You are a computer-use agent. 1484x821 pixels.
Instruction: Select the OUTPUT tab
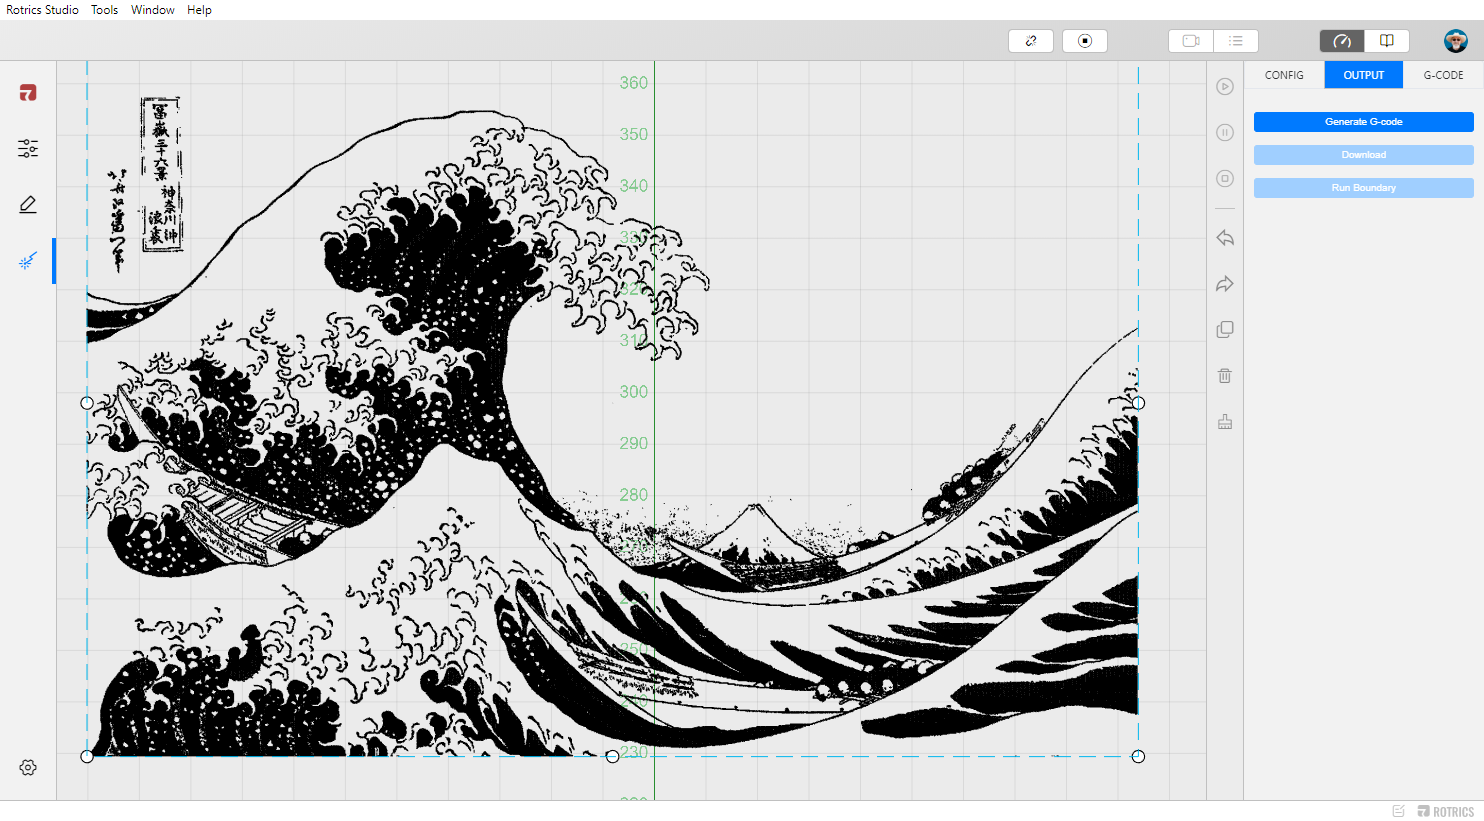click(1364, 75)
